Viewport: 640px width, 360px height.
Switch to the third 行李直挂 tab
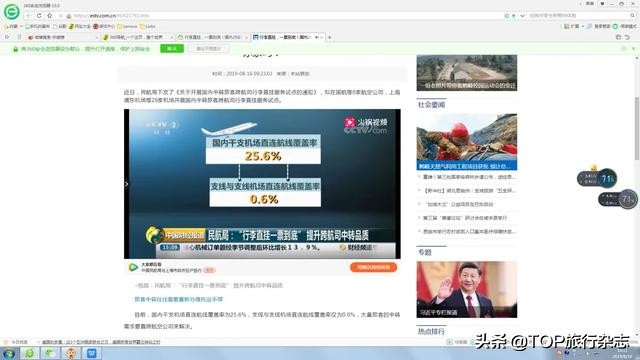point(212,37)
